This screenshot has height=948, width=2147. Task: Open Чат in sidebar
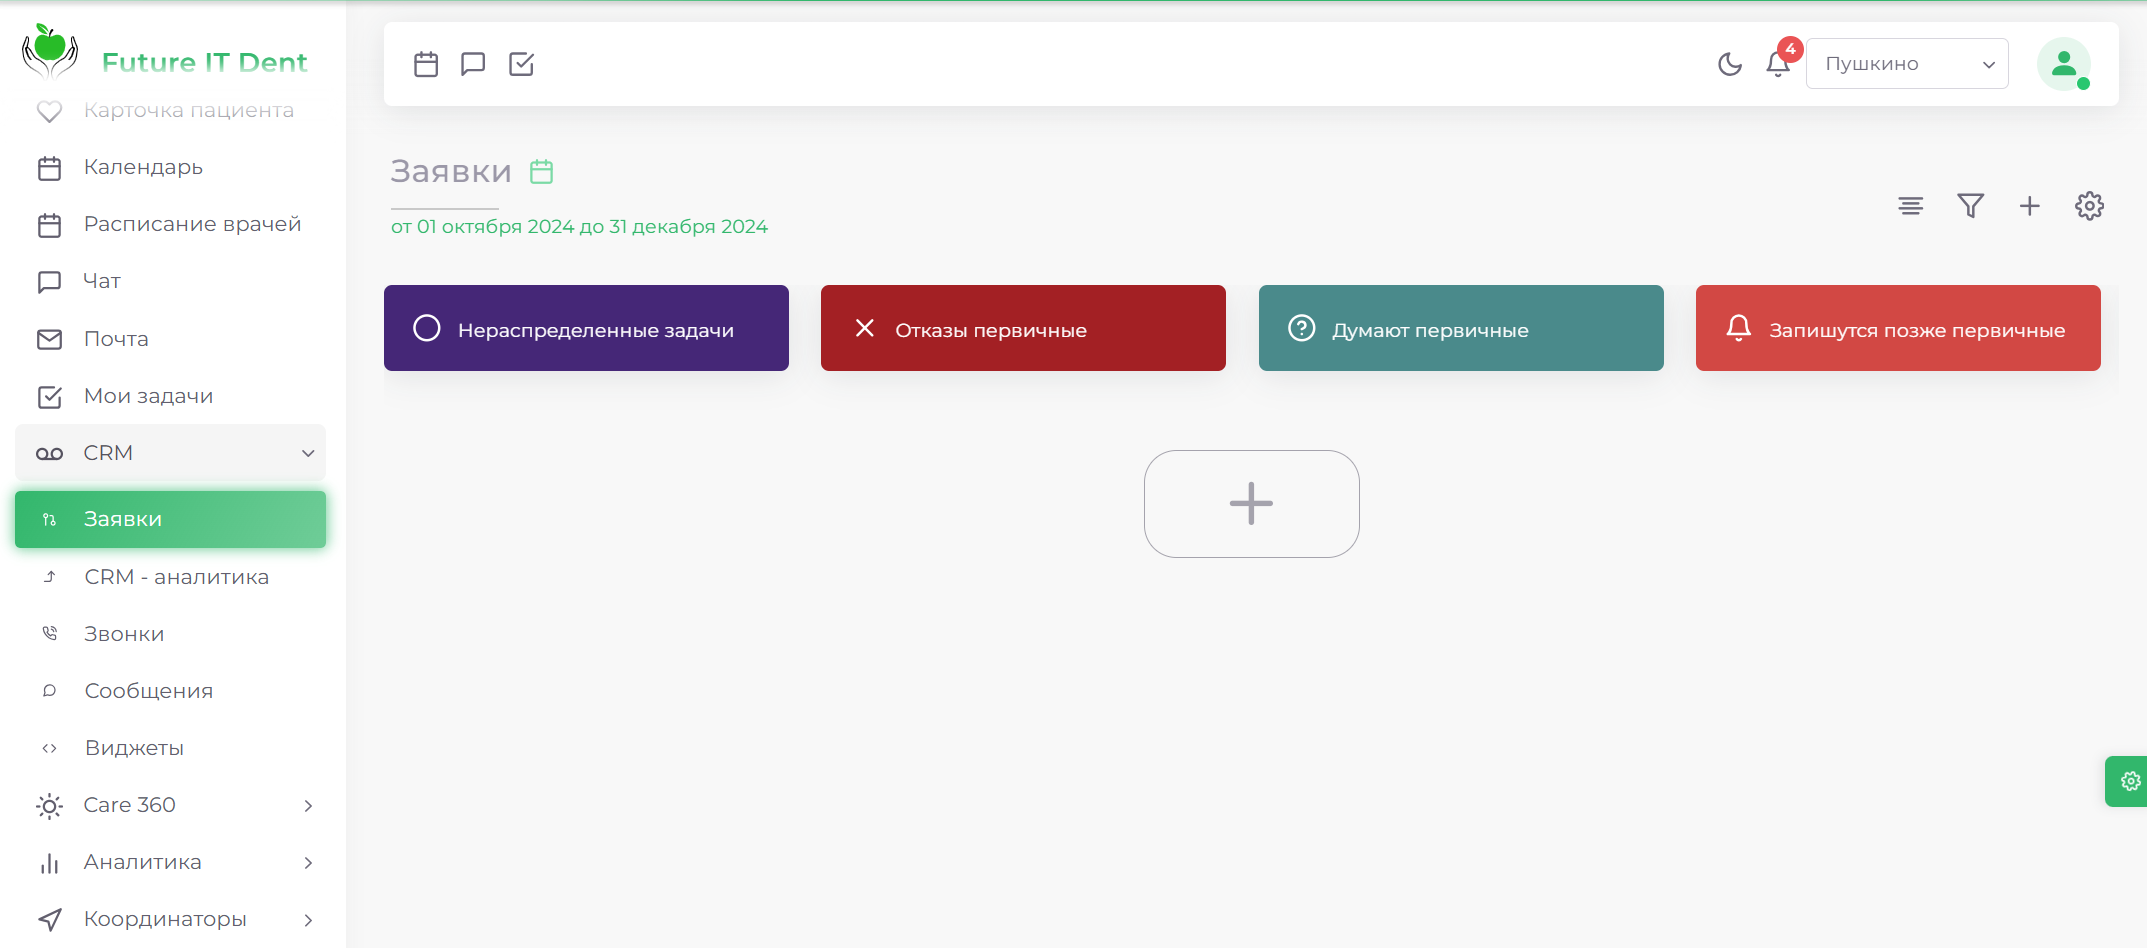[x=170, y=281]
